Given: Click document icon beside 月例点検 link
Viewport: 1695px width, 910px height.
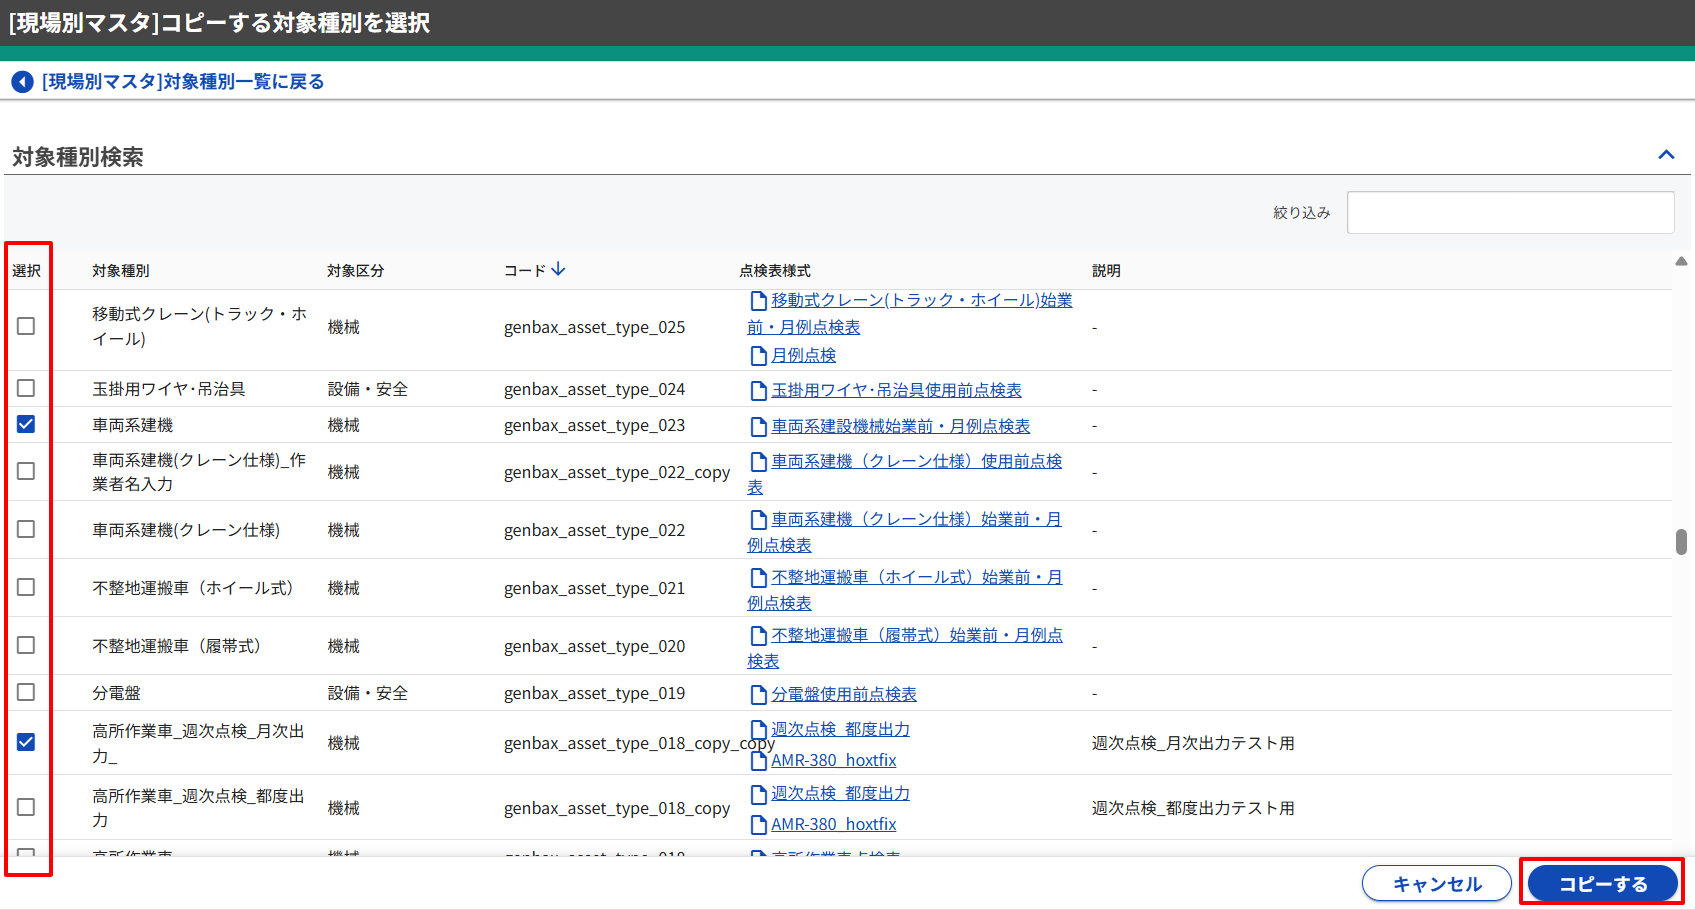Looking at the screenshot, I should coord(758,356).
